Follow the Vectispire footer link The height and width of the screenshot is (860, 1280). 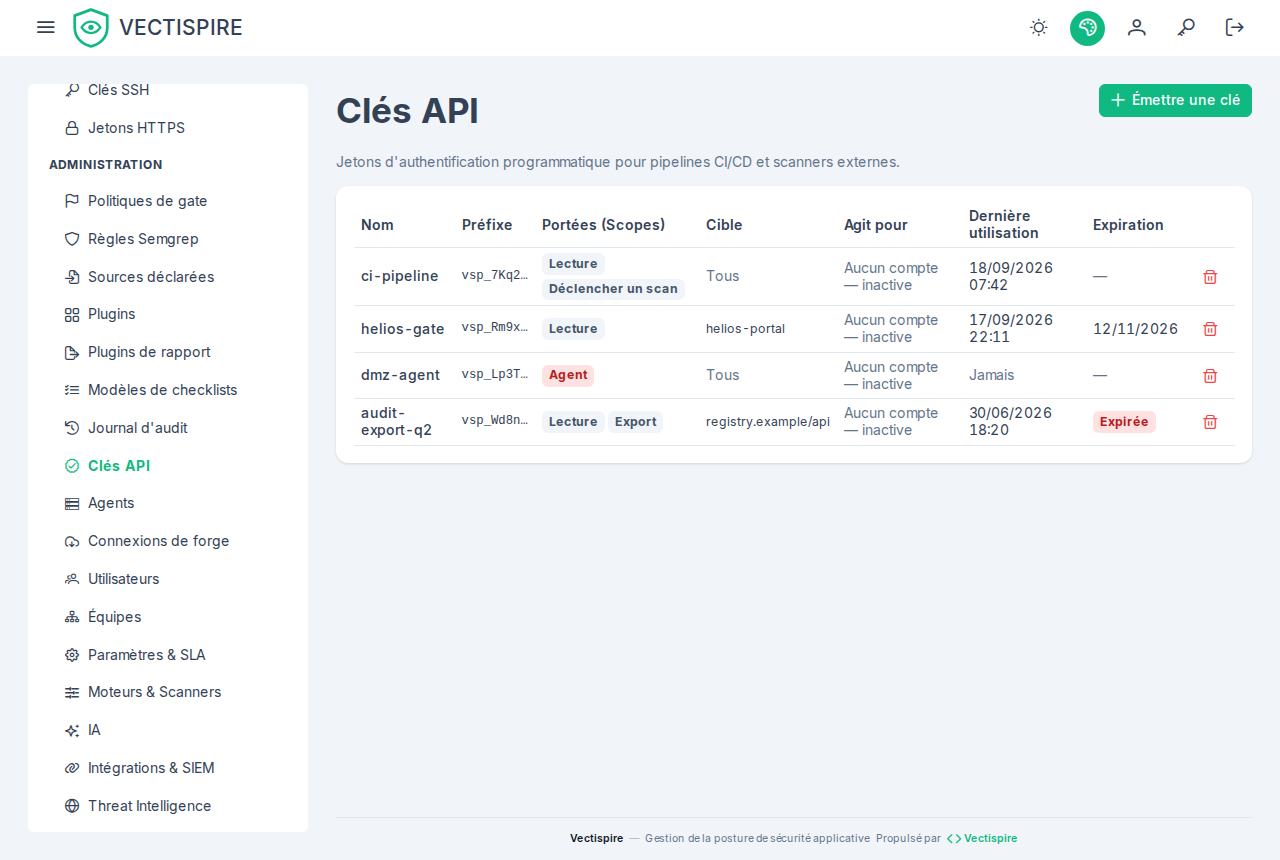pos(982,838)
